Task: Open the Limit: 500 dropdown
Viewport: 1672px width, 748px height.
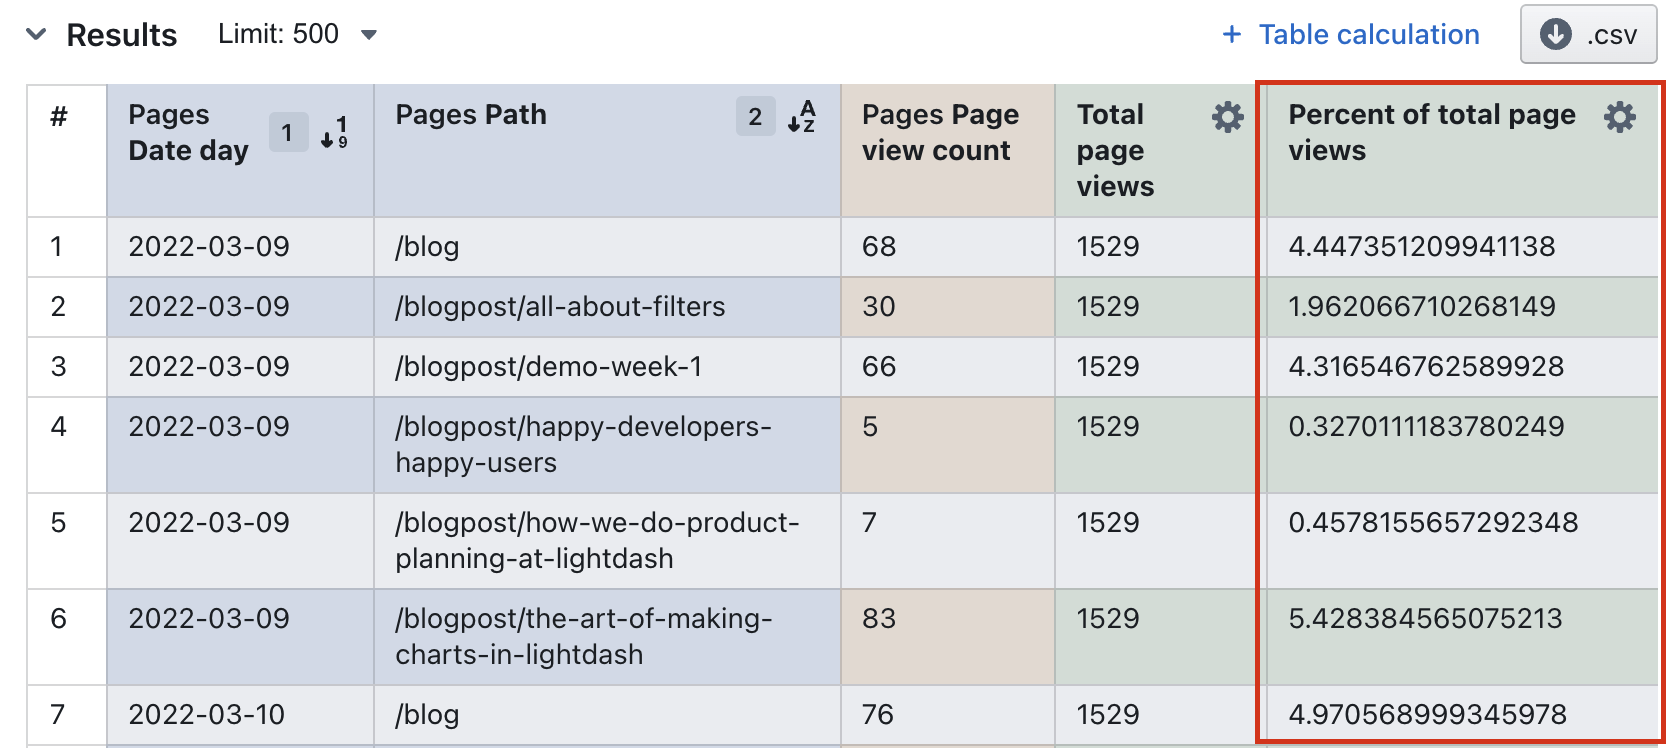Action: click(297, 35)
